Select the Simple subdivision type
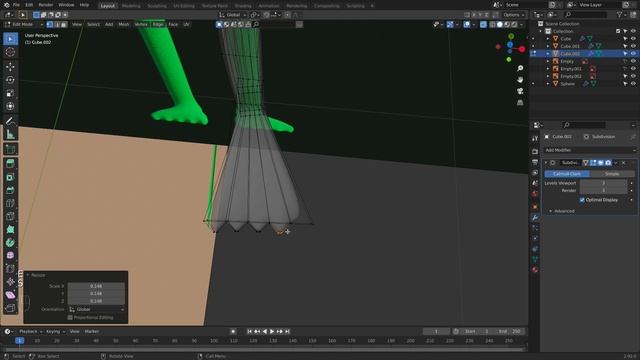This screenshot has height=360, width=640. pyautogui.click(x=612, y=174)
